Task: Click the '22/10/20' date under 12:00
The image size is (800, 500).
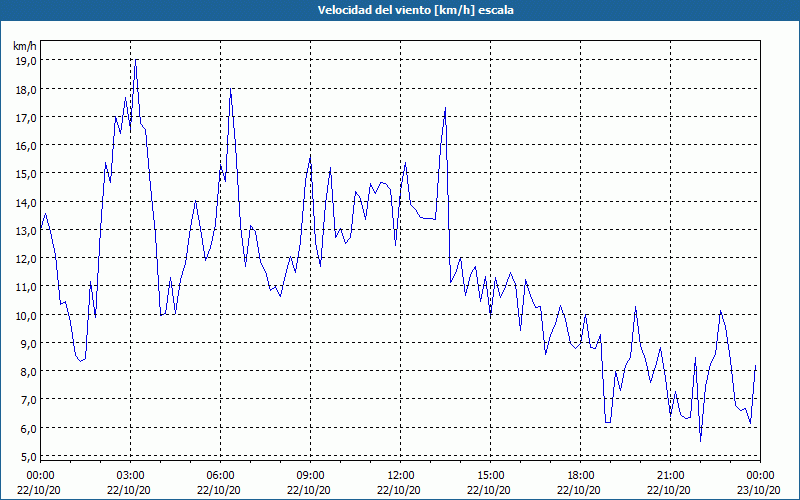Action: [398, 490]
